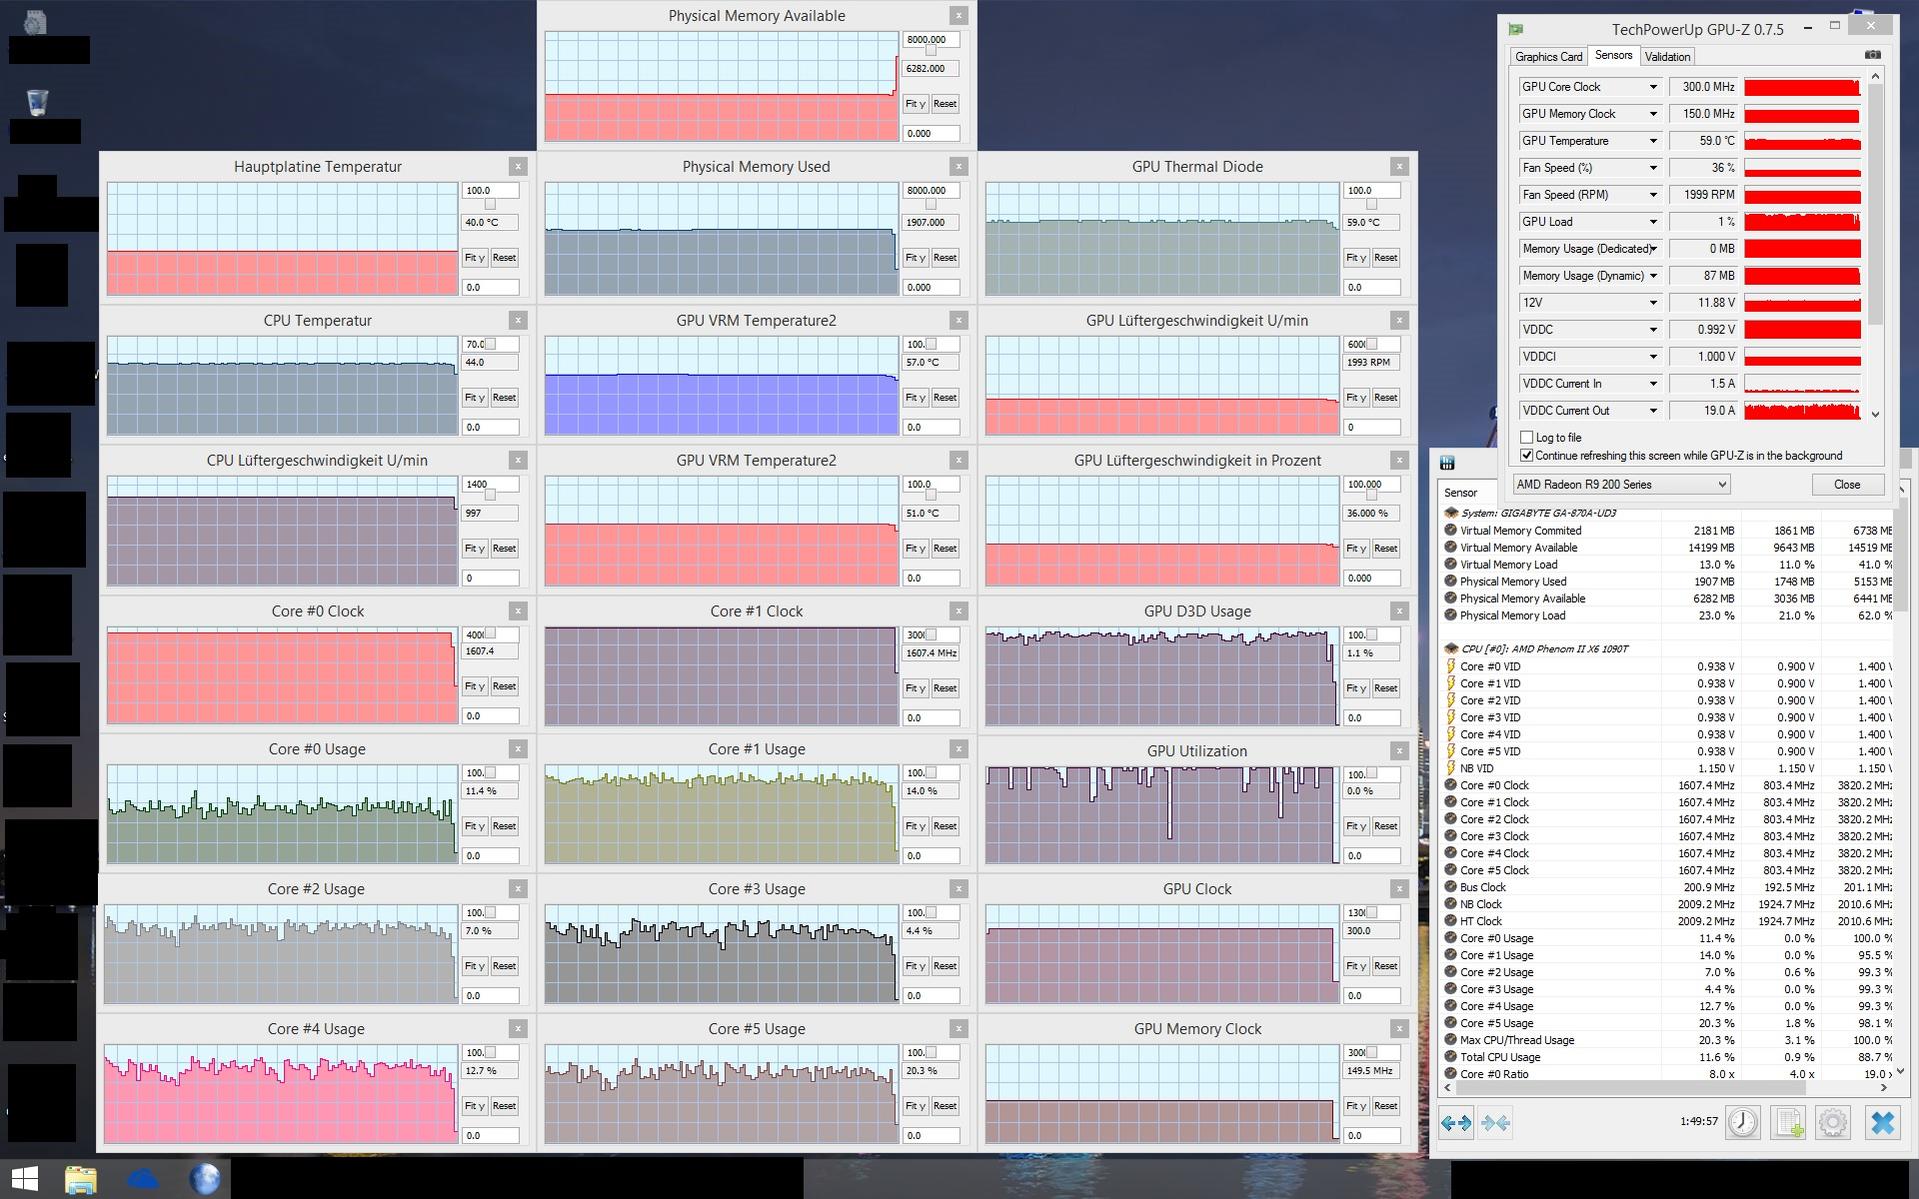Click the Hauptplatine Temperatur scale slider handle
Image resolution: width=1919 pixels, height=1199 pixels.
490,204
